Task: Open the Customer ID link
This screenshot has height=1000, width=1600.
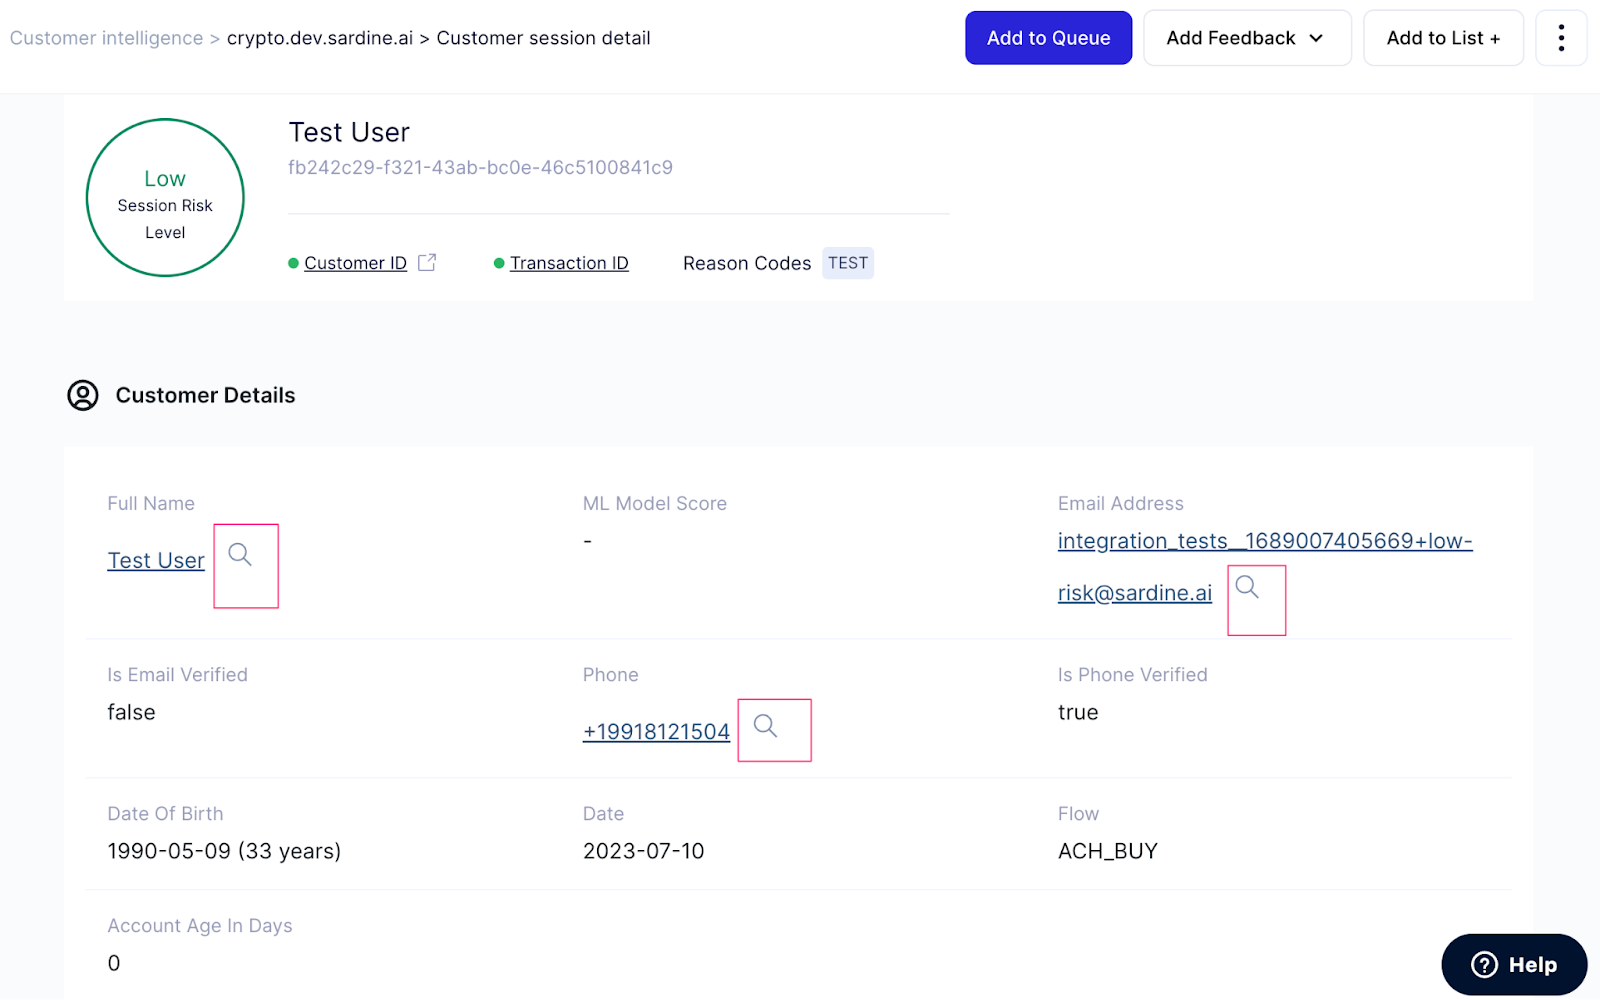Action: pos(355,262)
